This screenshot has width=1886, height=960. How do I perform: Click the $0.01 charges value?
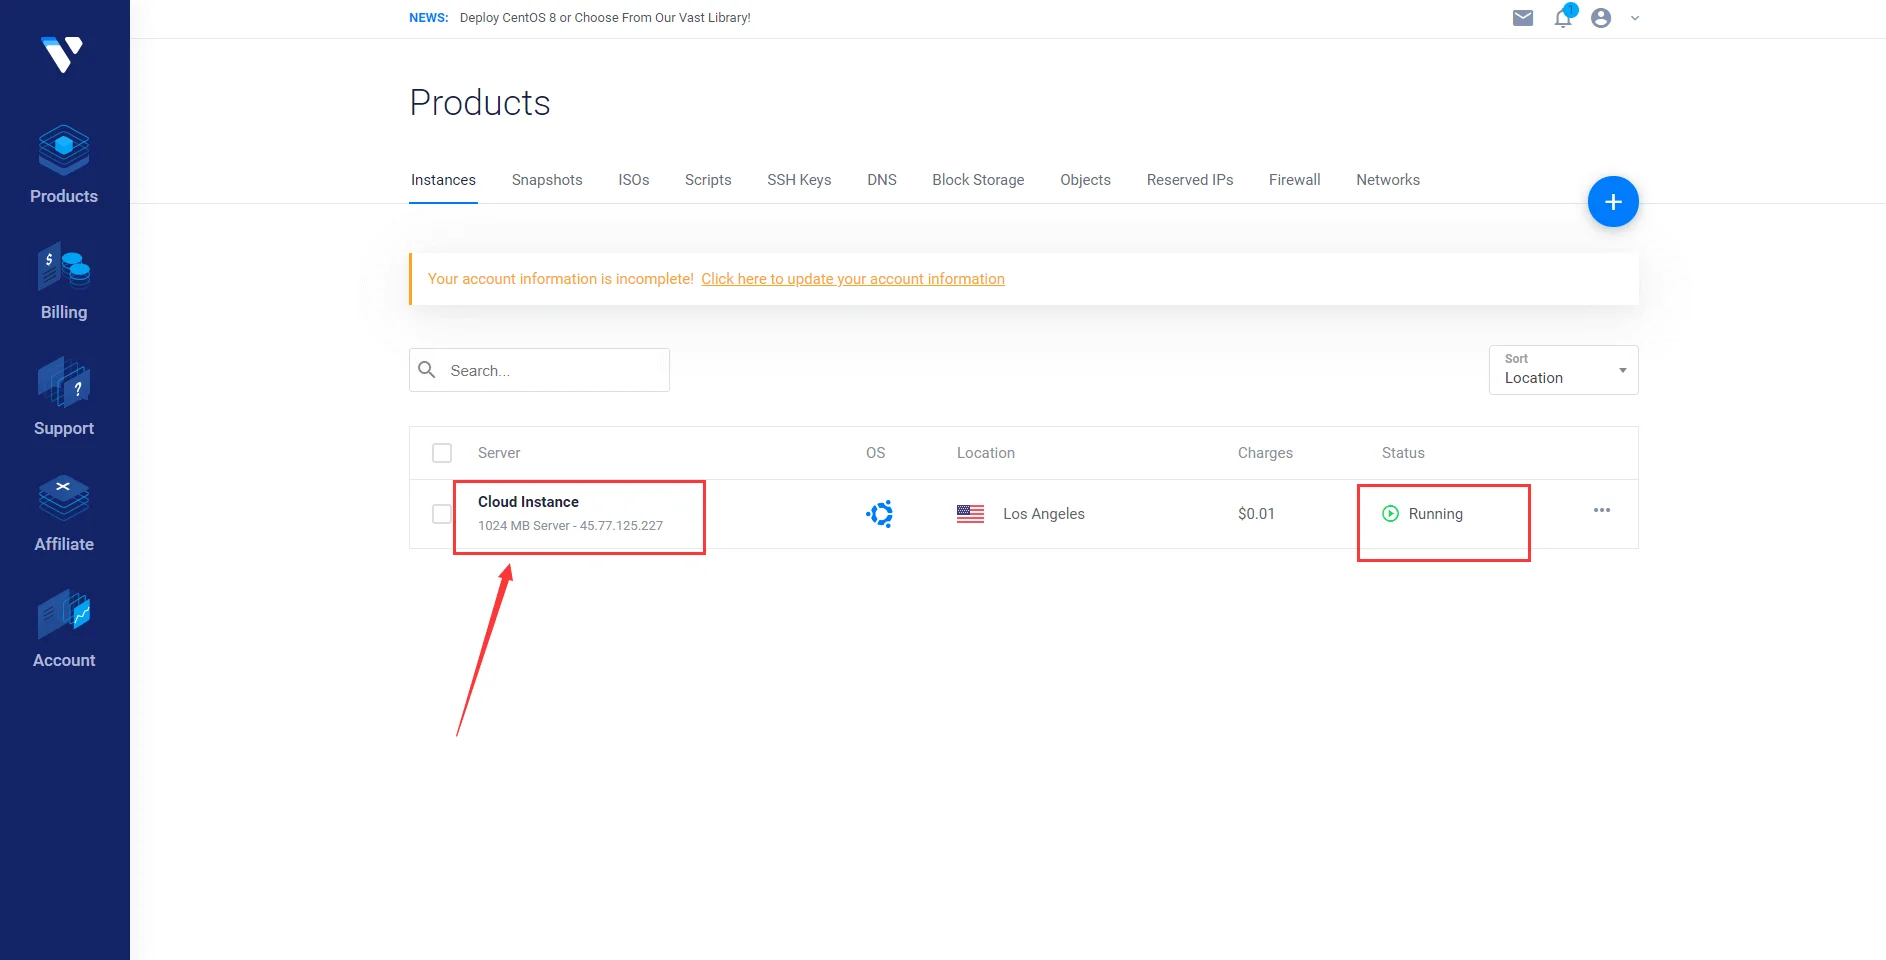(1256, 514)
